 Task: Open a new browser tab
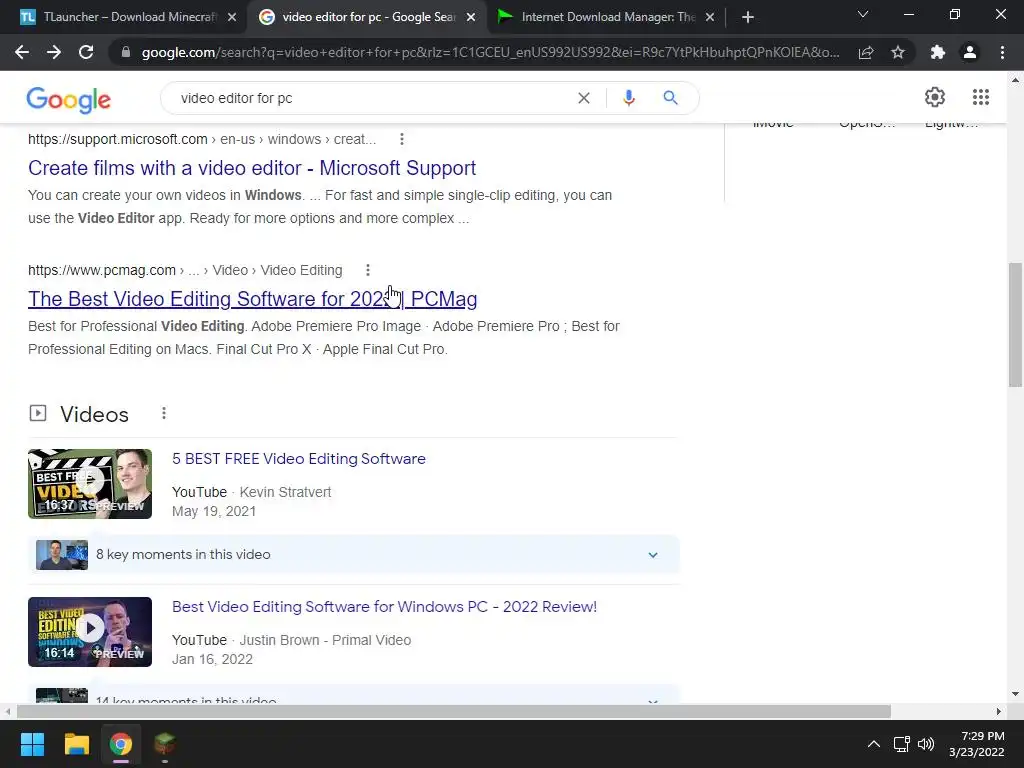(x=748, y=18)
